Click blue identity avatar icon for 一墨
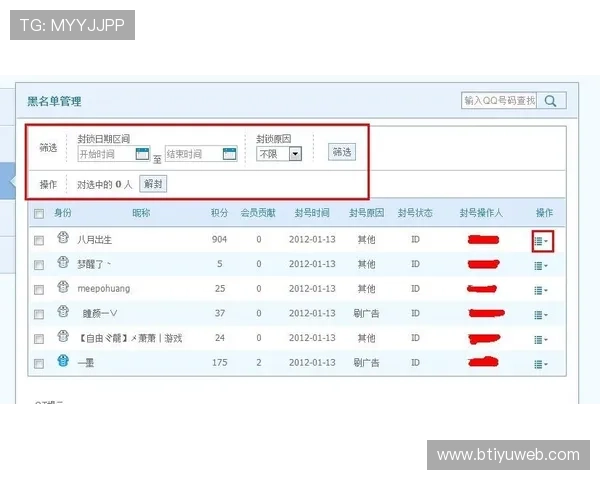The width and height of the screenshot is (600, 480). click(63, 361)
